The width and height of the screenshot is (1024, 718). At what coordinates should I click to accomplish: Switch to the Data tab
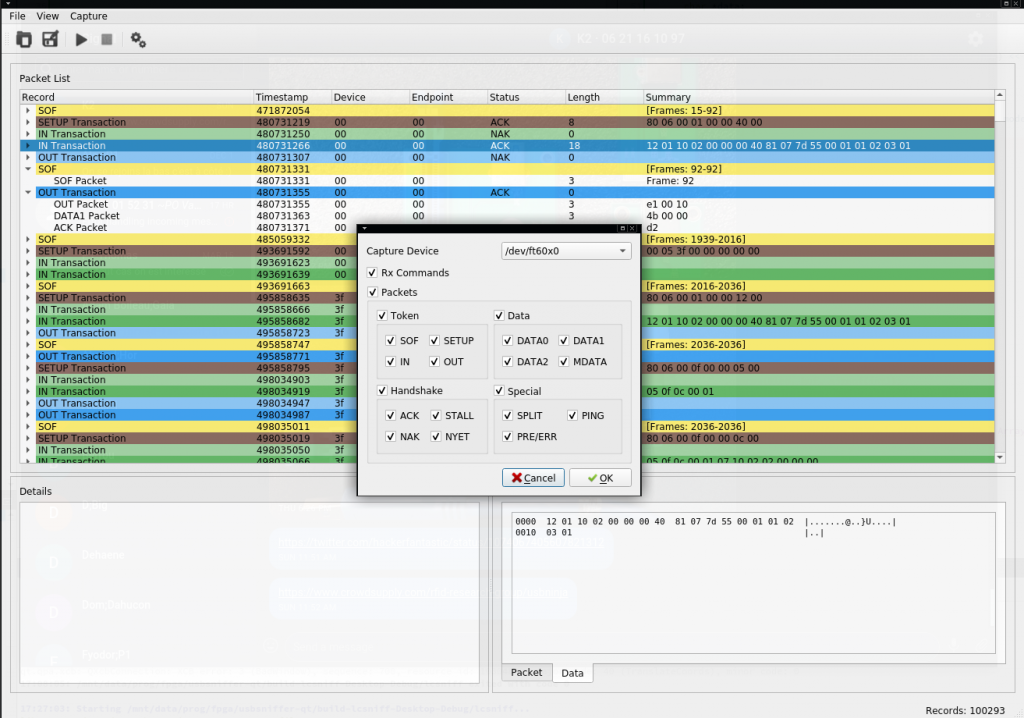point(572,673)
